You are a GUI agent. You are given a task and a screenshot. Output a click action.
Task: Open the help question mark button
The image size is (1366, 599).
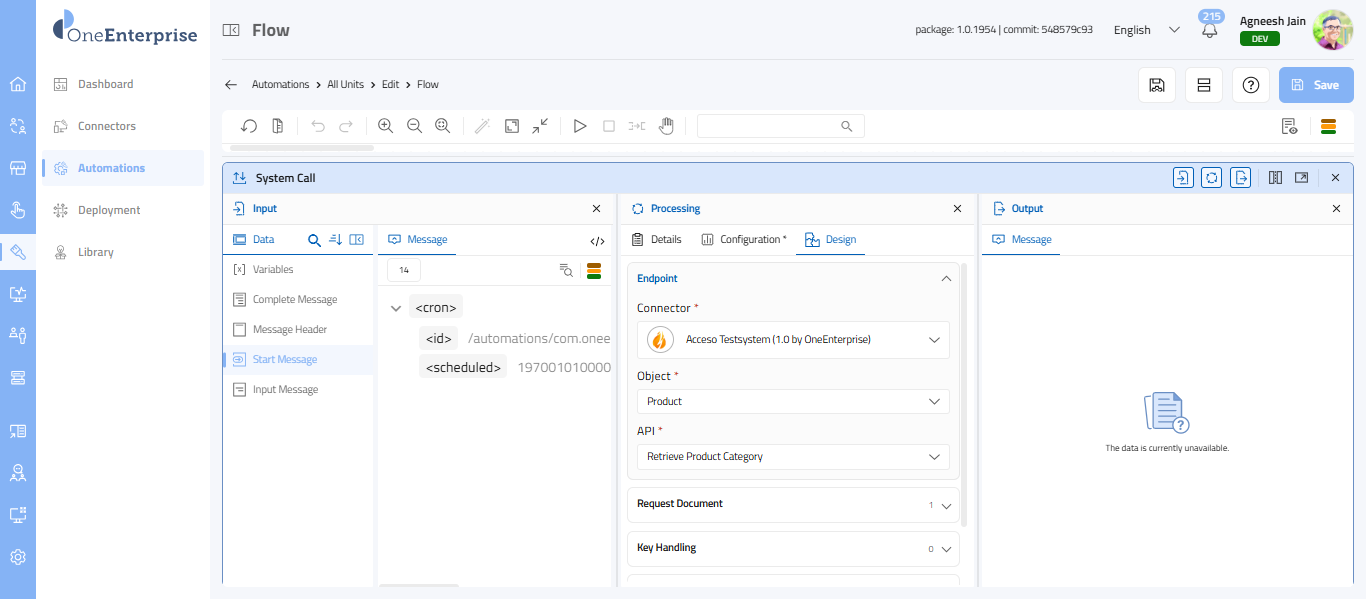pos(1250,85)
